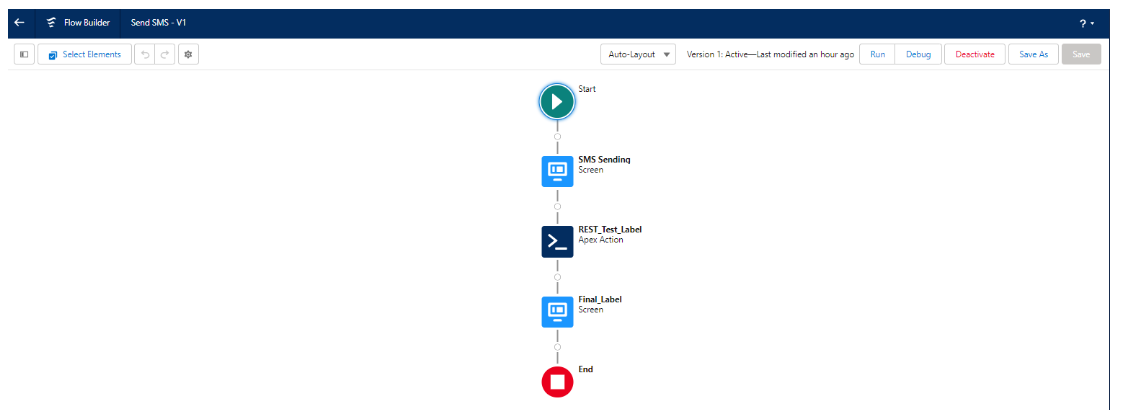The width and height of the screenshot is (1122, 418).
Task: Click the Select Elements button
Action: pyautogui.click(x=84, y=55)
